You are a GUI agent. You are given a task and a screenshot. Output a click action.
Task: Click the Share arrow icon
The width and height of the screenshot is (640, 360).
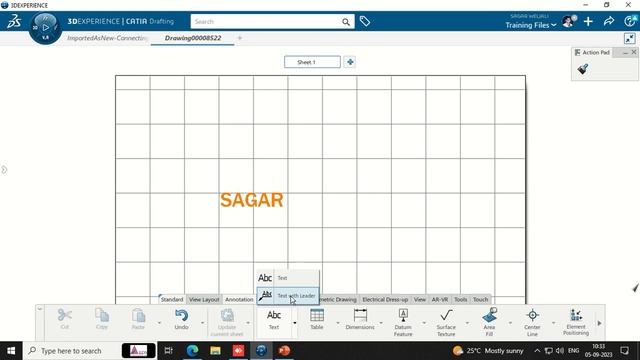pos(609,21)
